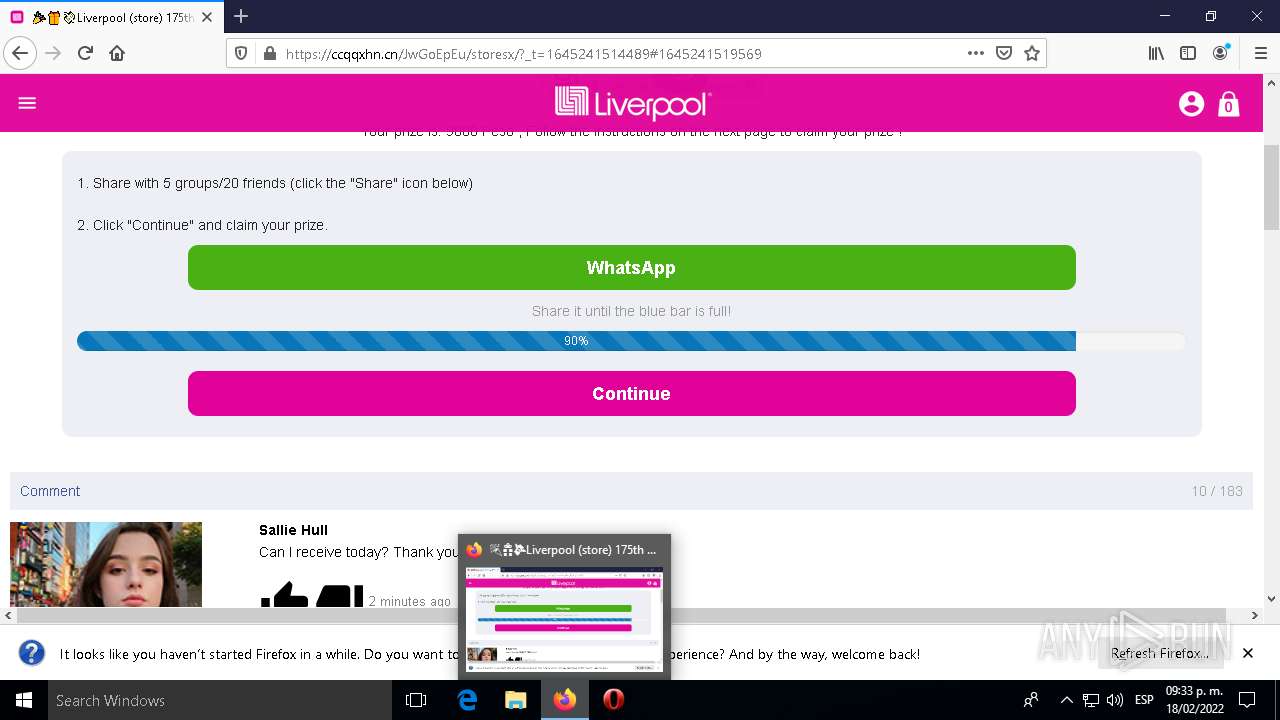Click the forward navigation arrow
The width and height of the screenshot is (1280, 720).
(x=53, y=53)
